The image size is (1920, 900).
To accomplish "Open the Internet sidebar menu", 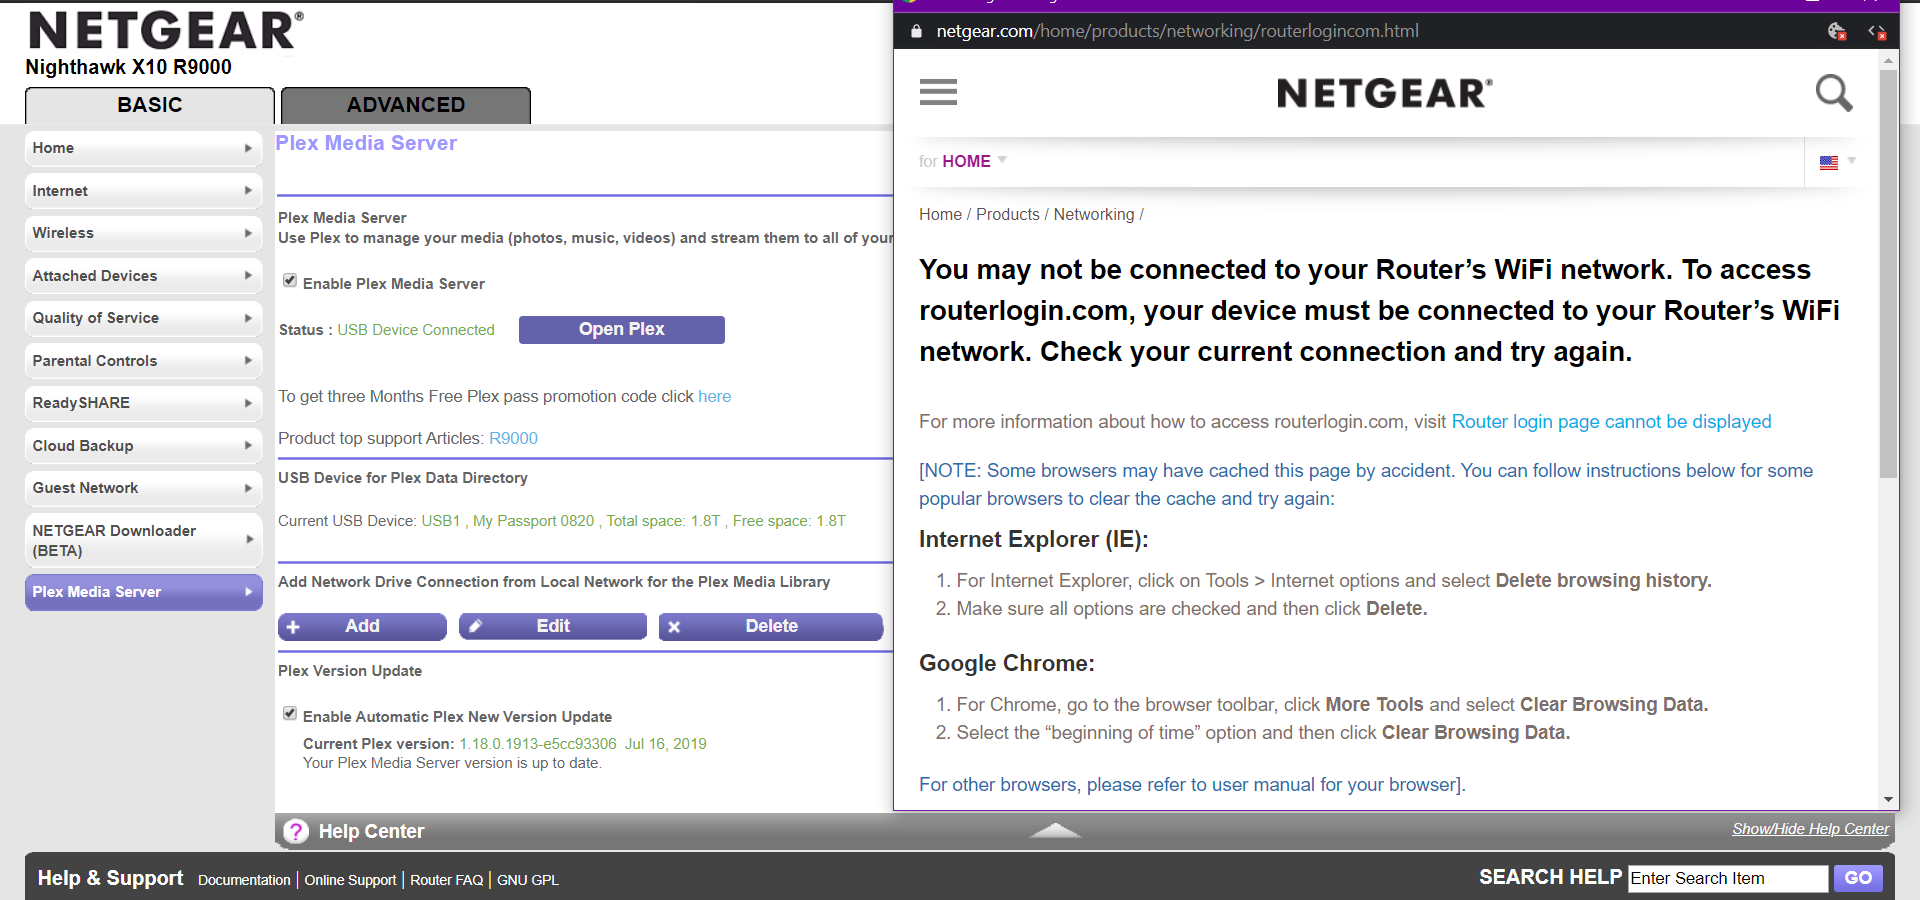I will (x=143, y=191).
